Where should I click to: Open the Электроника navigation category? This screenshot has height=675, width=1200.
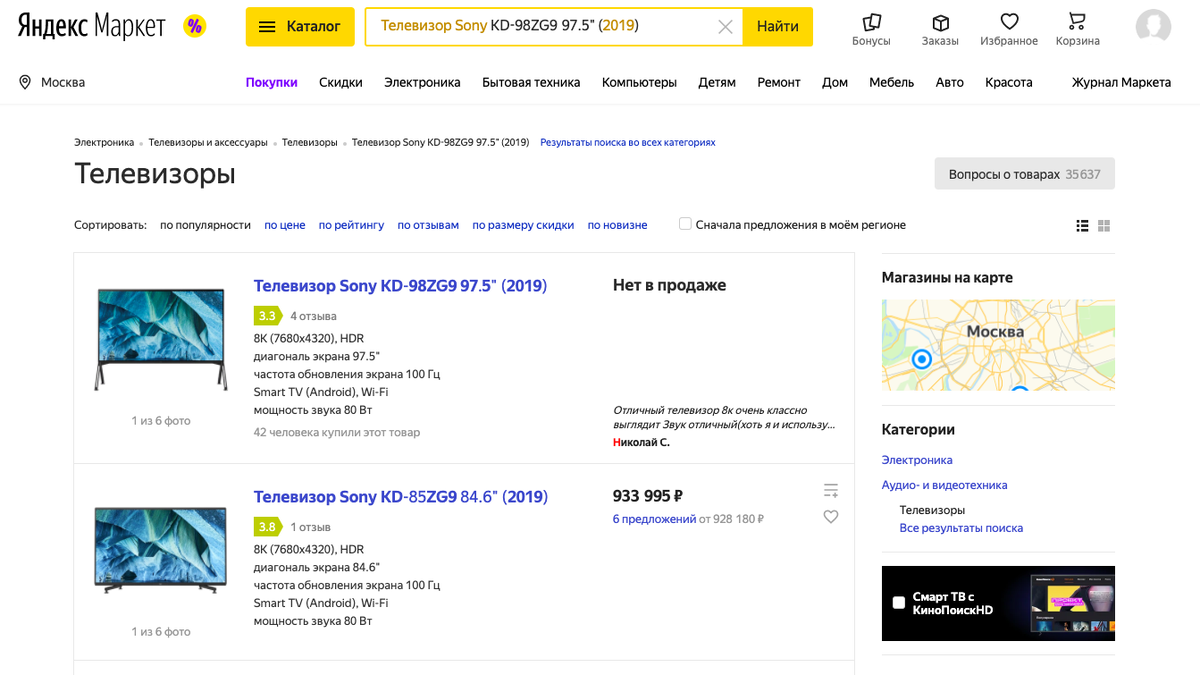pyautogui.click(x=422, y=82)
